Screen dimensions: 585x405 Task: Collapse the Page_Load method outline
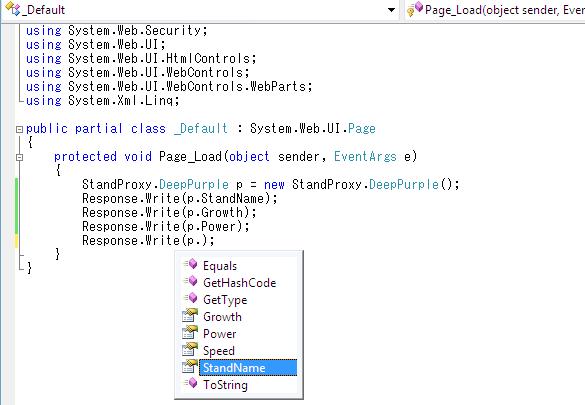tap(19, 157)
